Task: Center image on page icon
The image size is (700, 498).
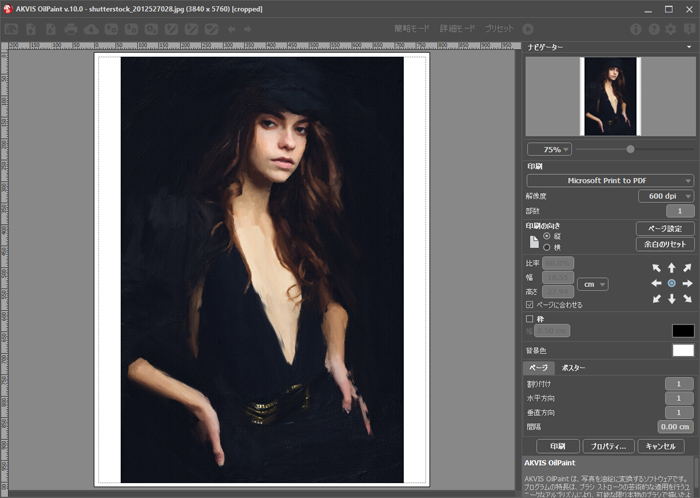Action: click(x=671, y=283)
